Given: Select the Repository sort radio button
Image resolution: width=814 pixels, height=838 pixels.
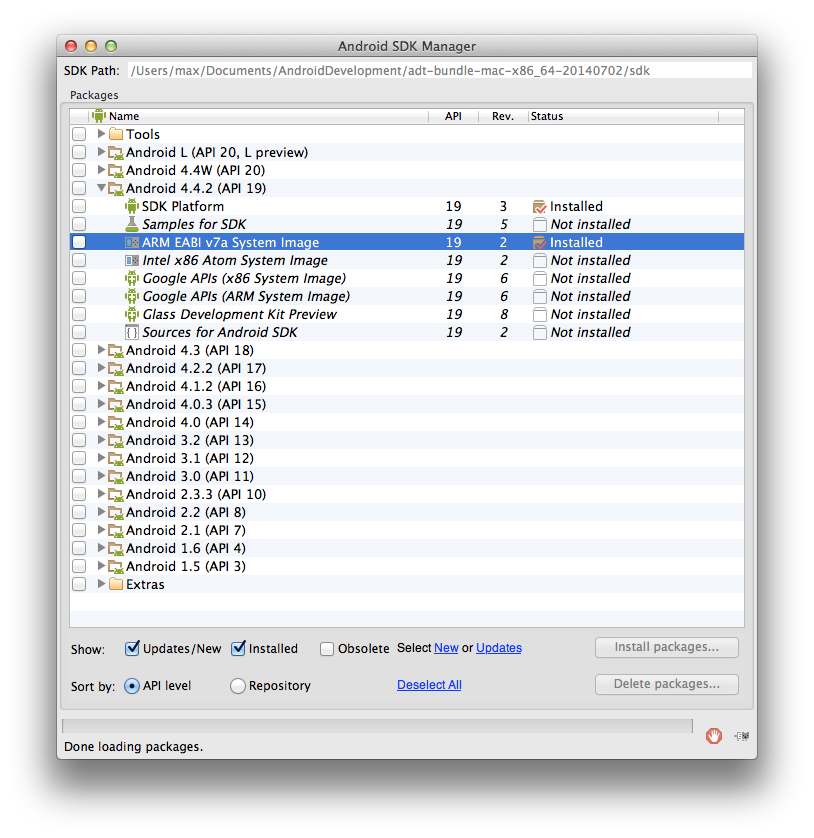Looking at the screenshot, I should (238, 686).
